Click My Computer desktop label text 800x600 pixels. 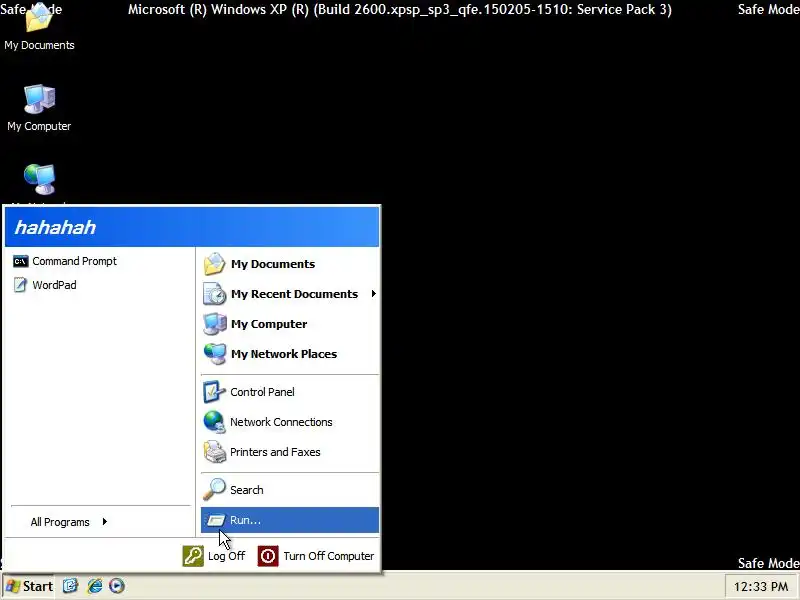tap(39, 126)
